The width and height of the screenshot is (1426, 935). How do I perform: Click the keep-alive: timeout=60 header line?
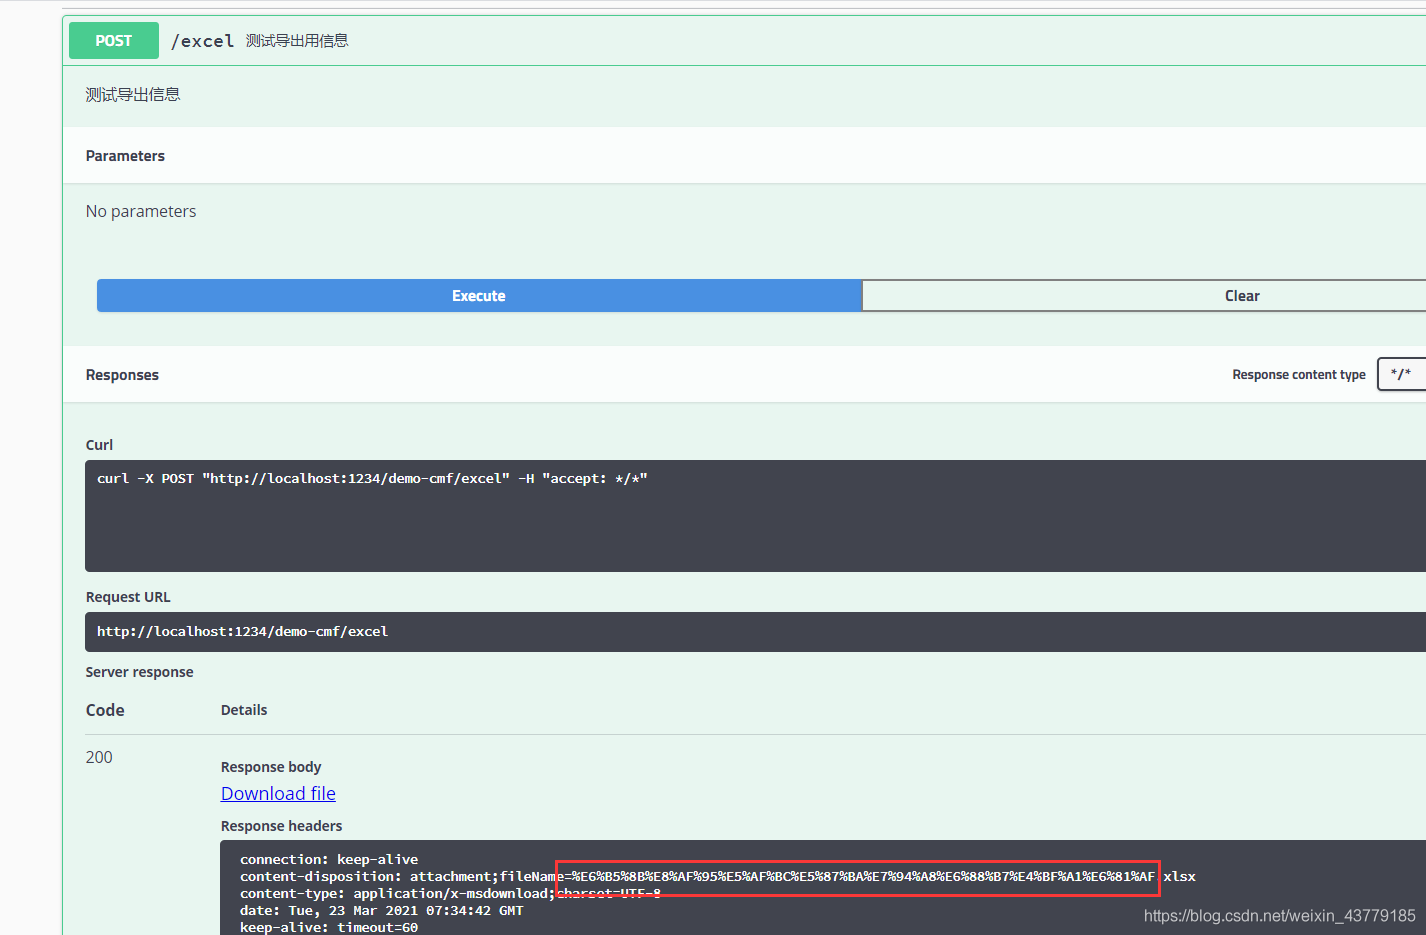[x=329, y=927]
